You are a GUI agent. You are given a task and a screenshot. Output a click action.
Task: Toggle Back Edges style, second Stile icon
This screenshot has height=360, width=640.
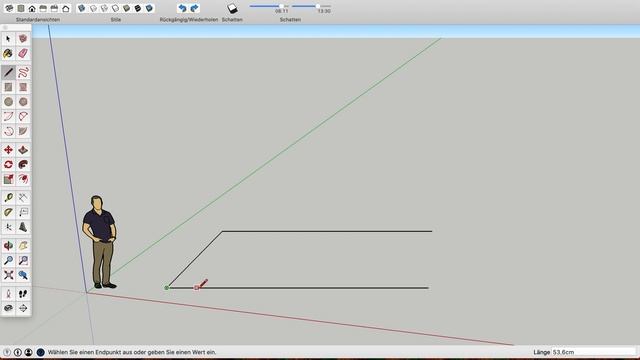click(93, 8)
